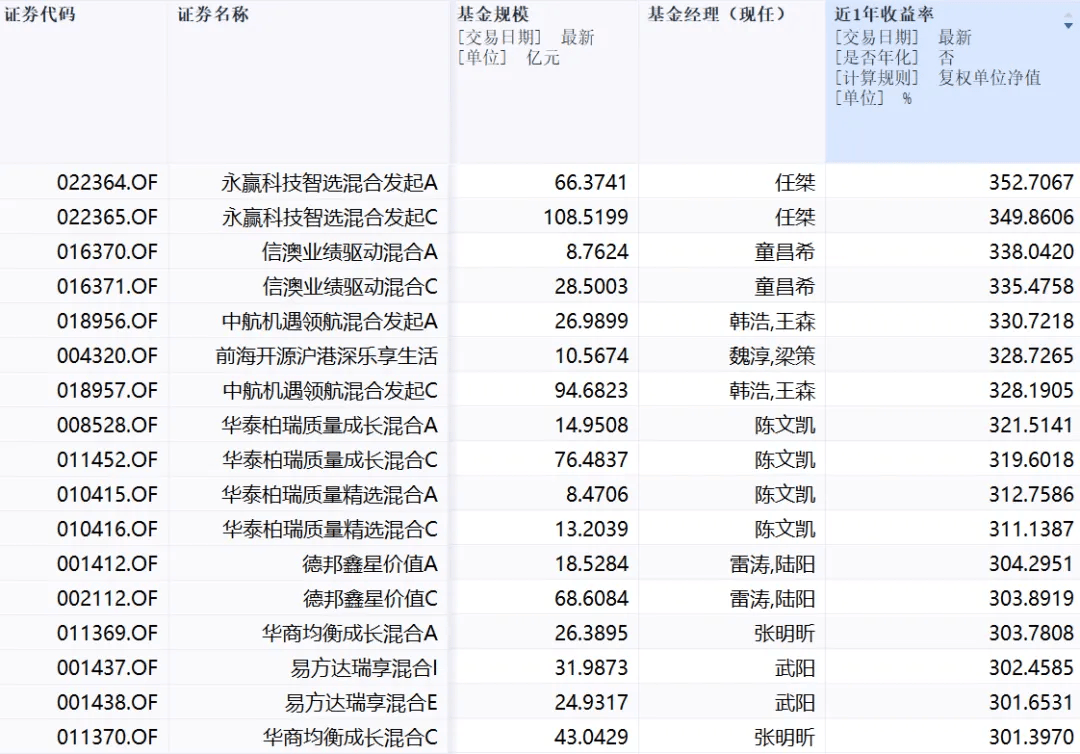Viewport: 1080px width, 754px height.
Task: Click return value 301.3970 in last row
Action: coord(1031,737)
